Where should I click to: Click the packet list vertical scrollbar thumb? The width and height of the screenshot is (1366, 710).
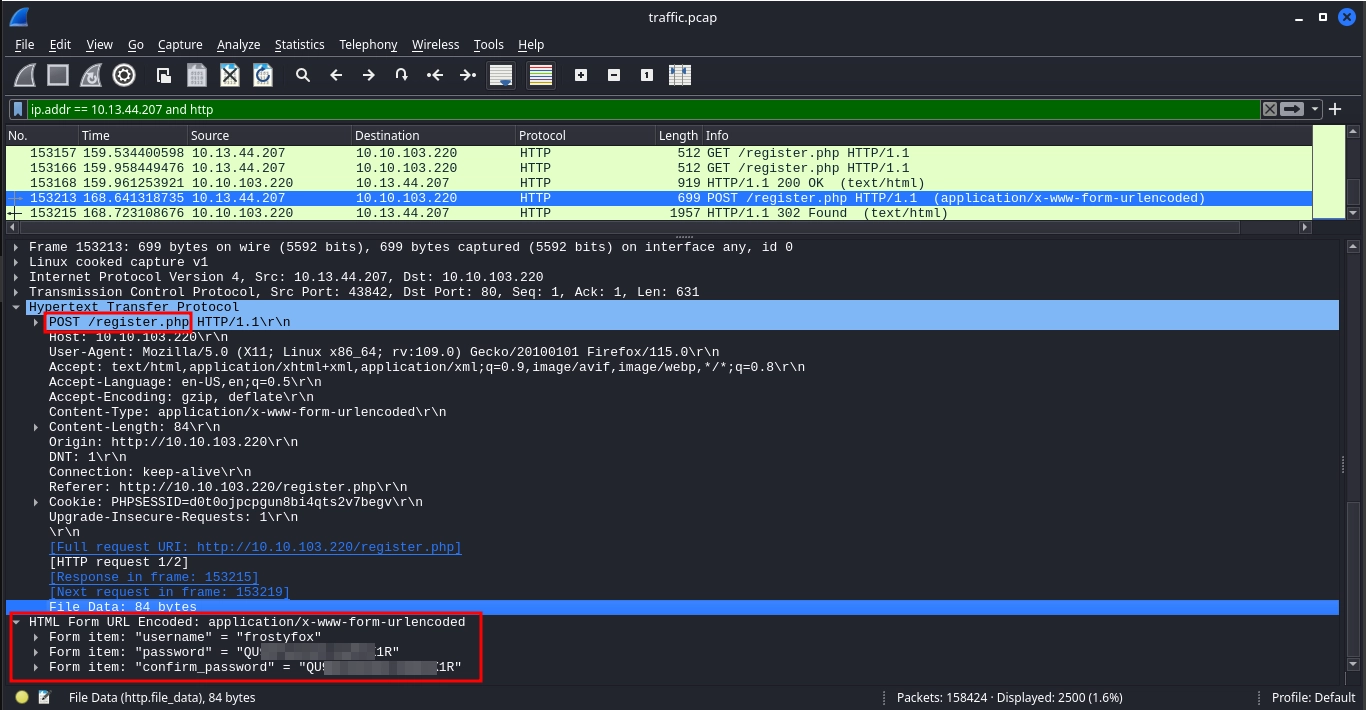(x=1353, y=190)
